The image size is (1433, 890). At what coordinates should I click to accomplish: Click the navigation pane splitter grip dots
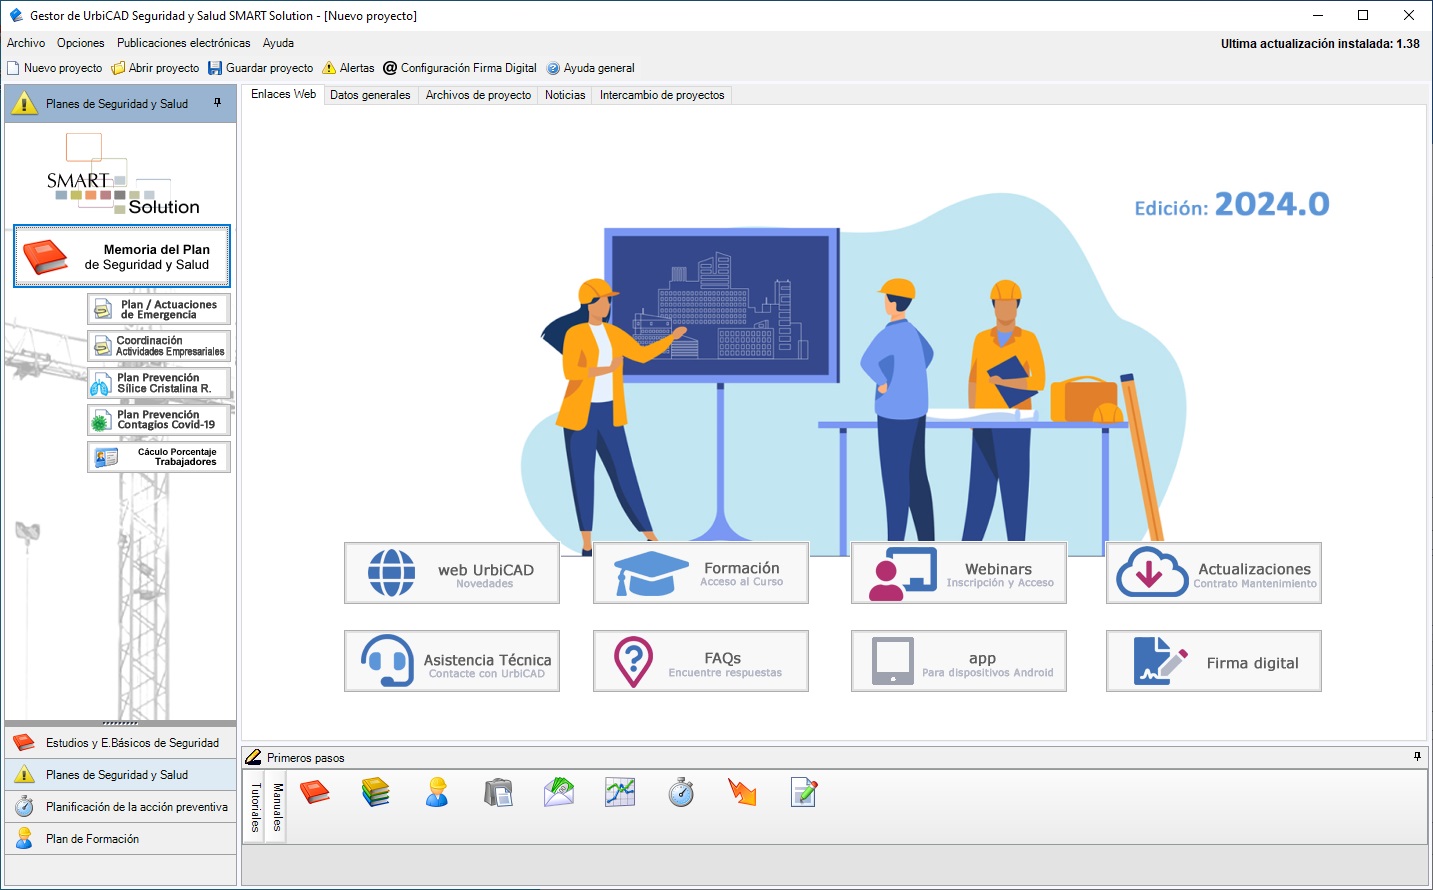[120, 723]
